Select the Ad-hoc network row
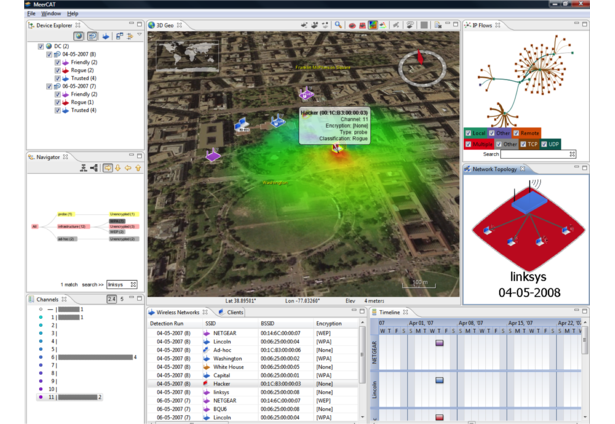Image resolution: width=615 pixels, height=424 pixels. 253,350
